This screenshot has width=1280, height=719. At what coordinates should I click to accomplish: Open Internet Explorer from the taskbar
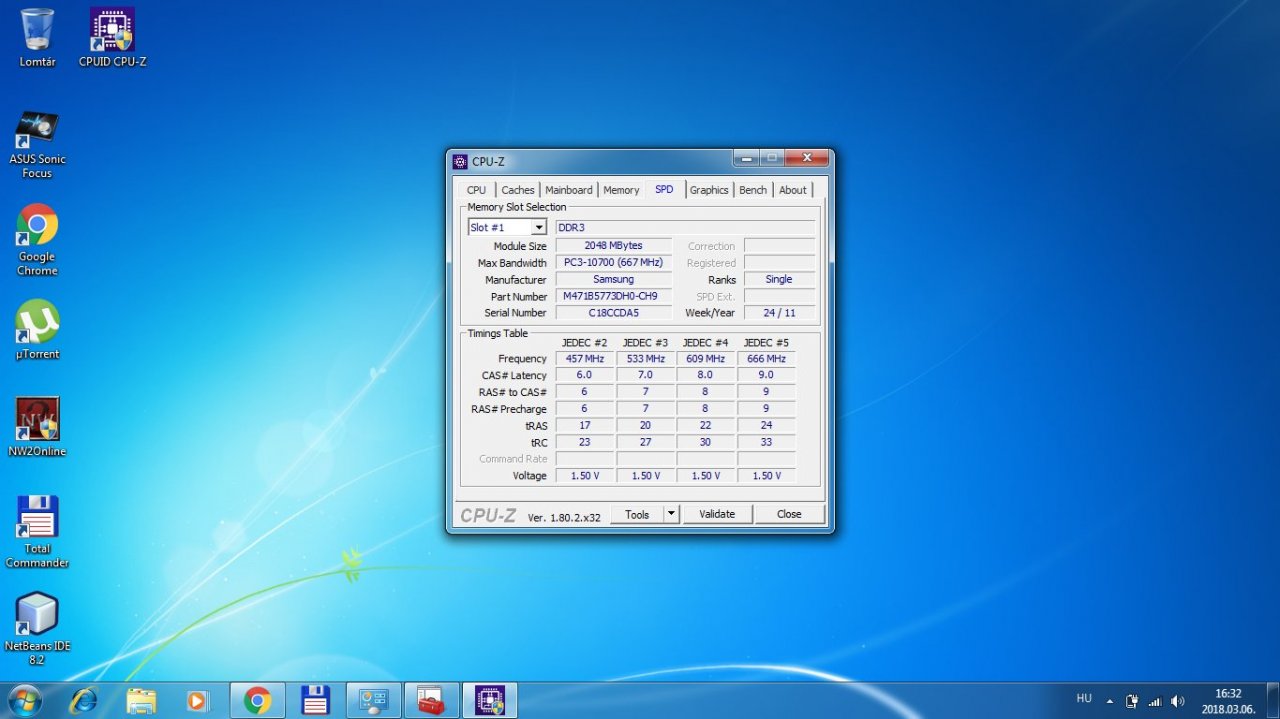pyautogui.click(x=83, y=701)
